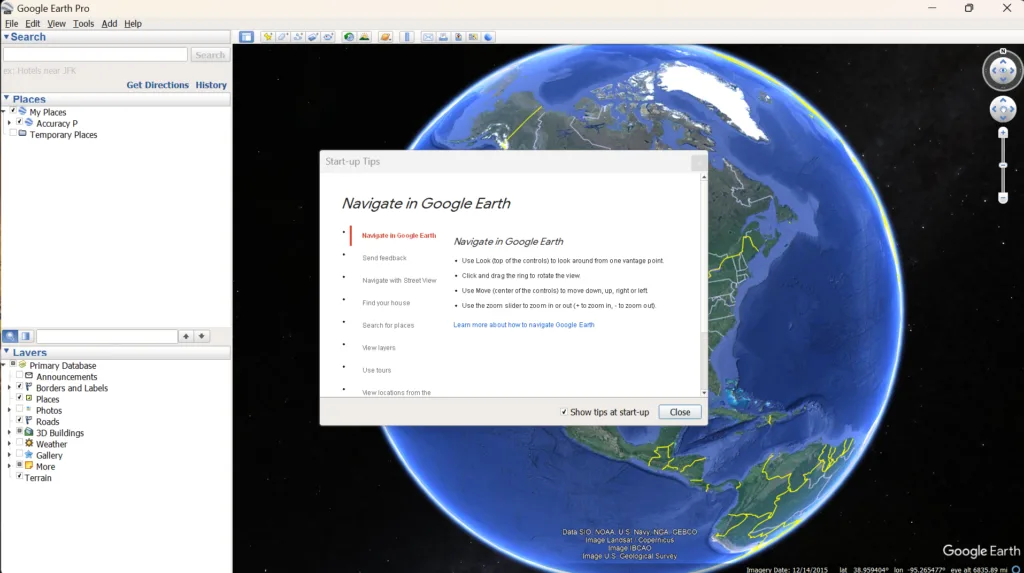Screen dimensions: 1024x573
Task: Enable the Weather layer checkbox
Action: pyautogui.click(x=20, y=443)
